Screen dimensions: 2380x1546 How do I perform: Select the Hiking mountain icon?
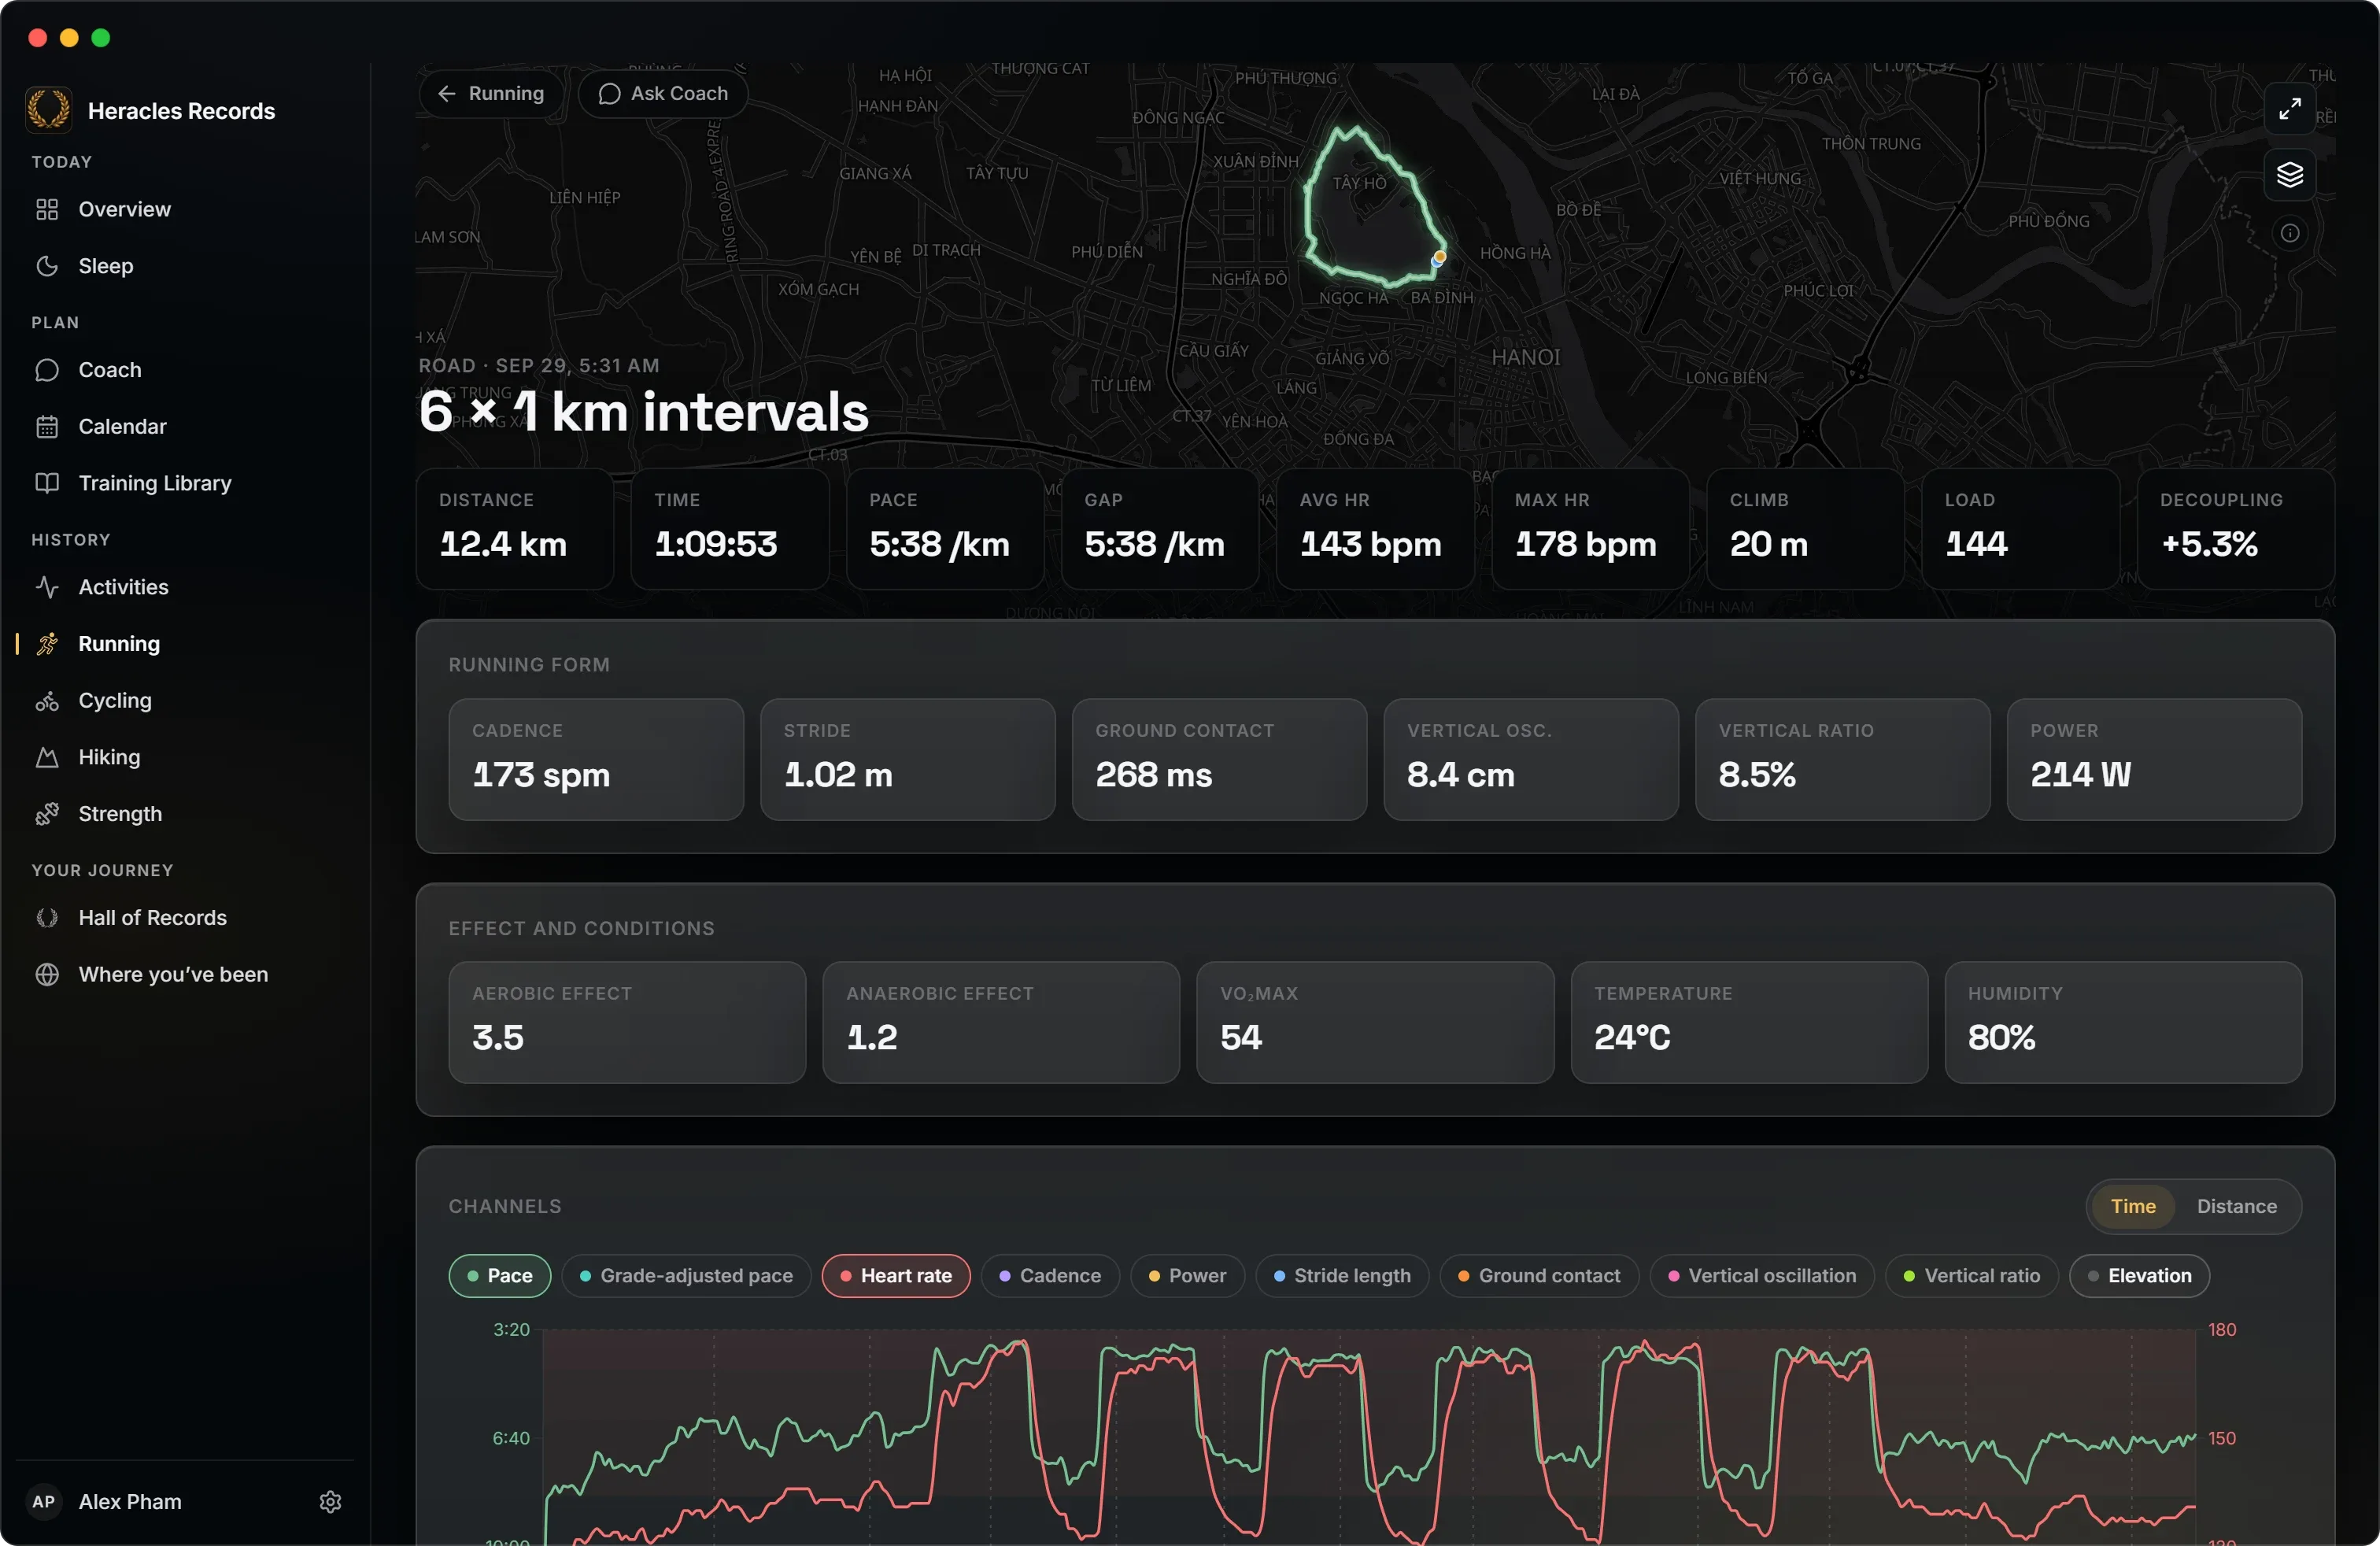(x=47, y=757)
